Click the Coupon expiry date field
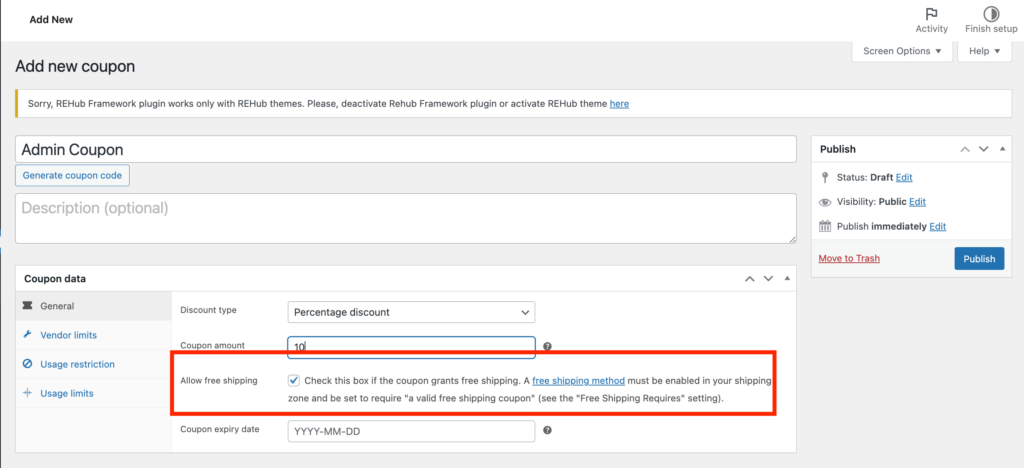 411,431
